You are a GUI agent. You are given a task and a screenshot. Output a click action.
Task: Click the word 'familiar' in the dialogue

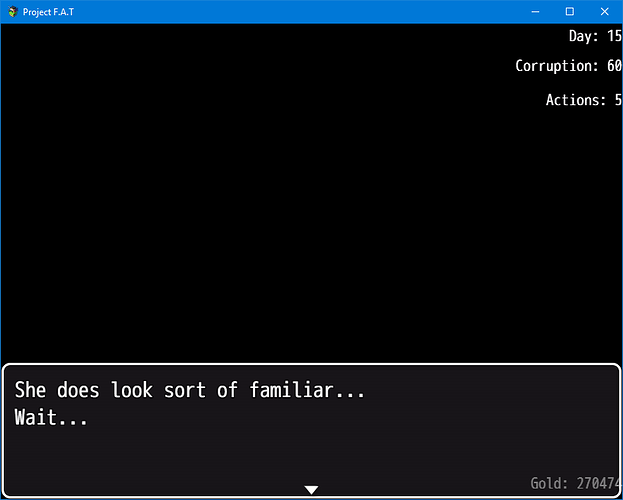pyautogui.click(x=291, y=390)
